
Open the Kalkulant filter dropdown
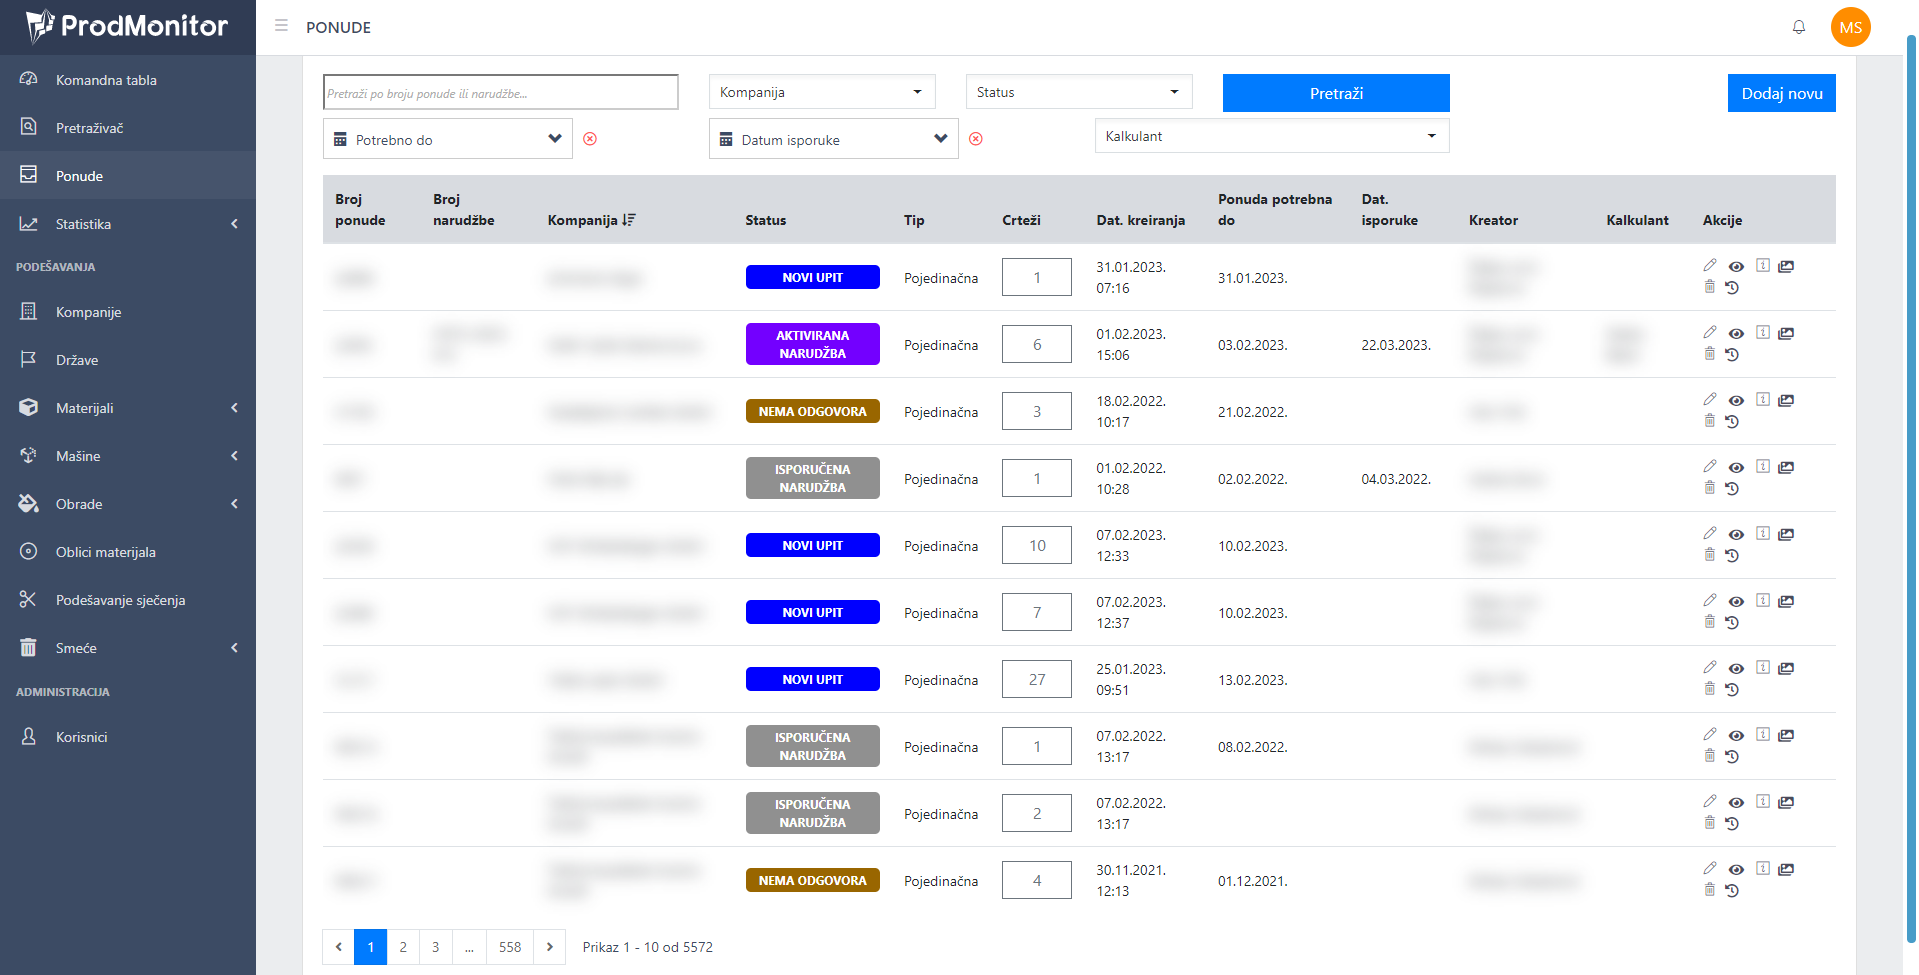[1271, 136]
